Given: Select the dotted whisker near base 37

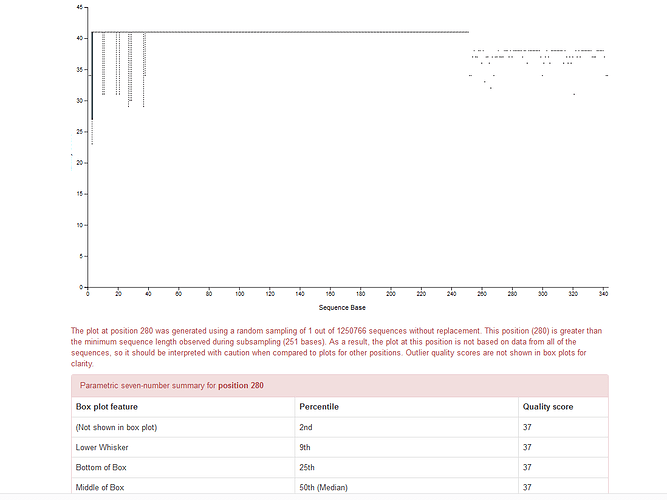Looking at the screenshot, I should (x=144, y=69).
